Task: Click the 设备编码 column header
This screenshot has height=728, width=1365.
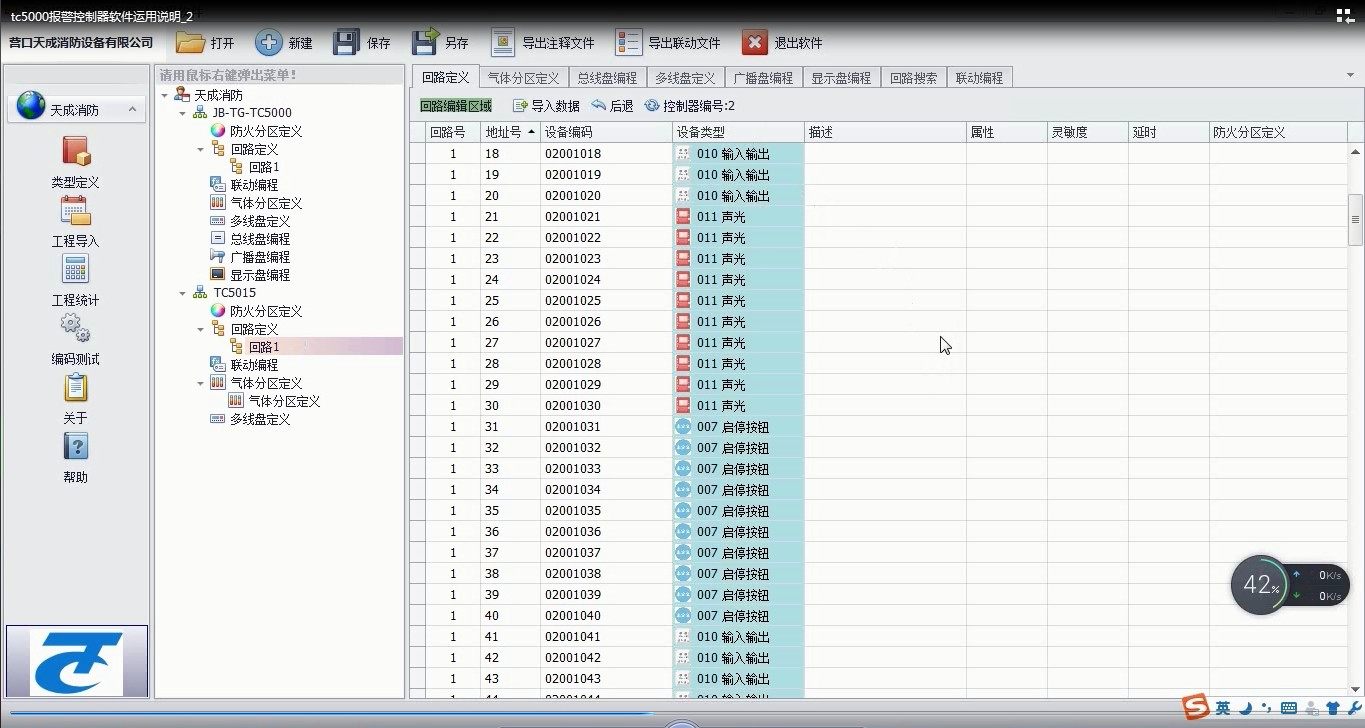Action: [x=607, y=132]
